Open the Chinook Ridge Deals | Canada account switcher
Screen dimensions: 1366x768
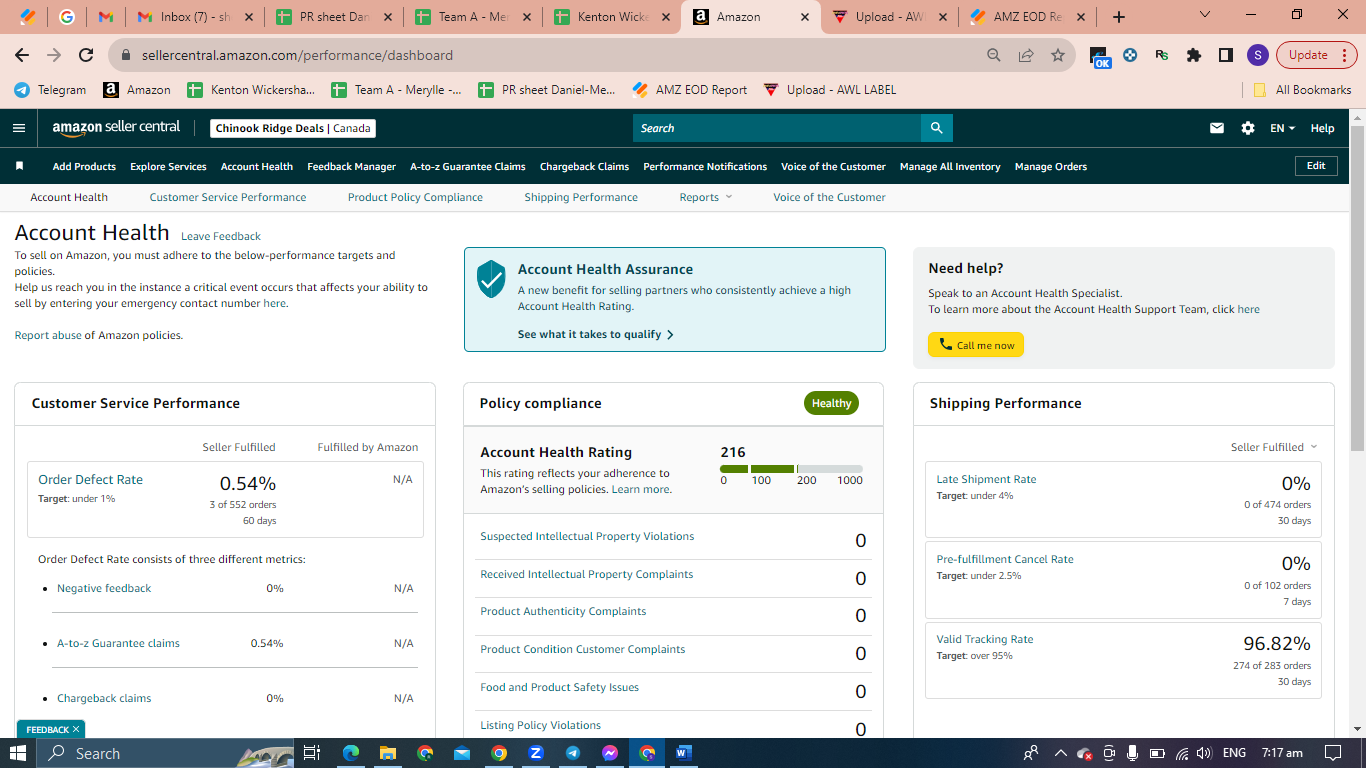pyautogui.click(x=293, y=128)
